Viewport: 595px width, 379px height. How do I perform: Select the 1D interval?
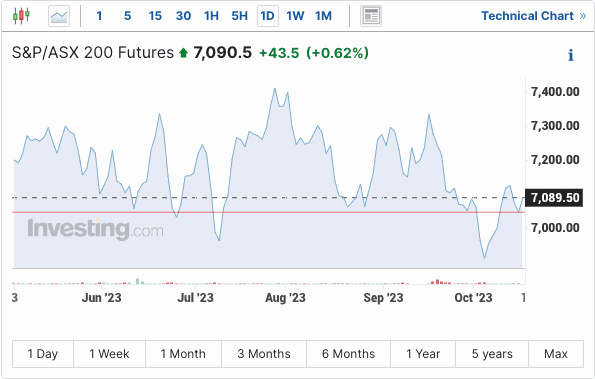click(268, 16)
